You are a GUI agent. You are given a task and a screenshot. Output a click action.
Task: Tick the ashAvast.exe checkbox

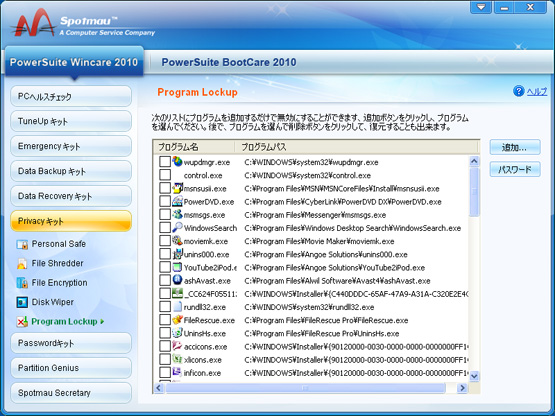pos(165,280)
